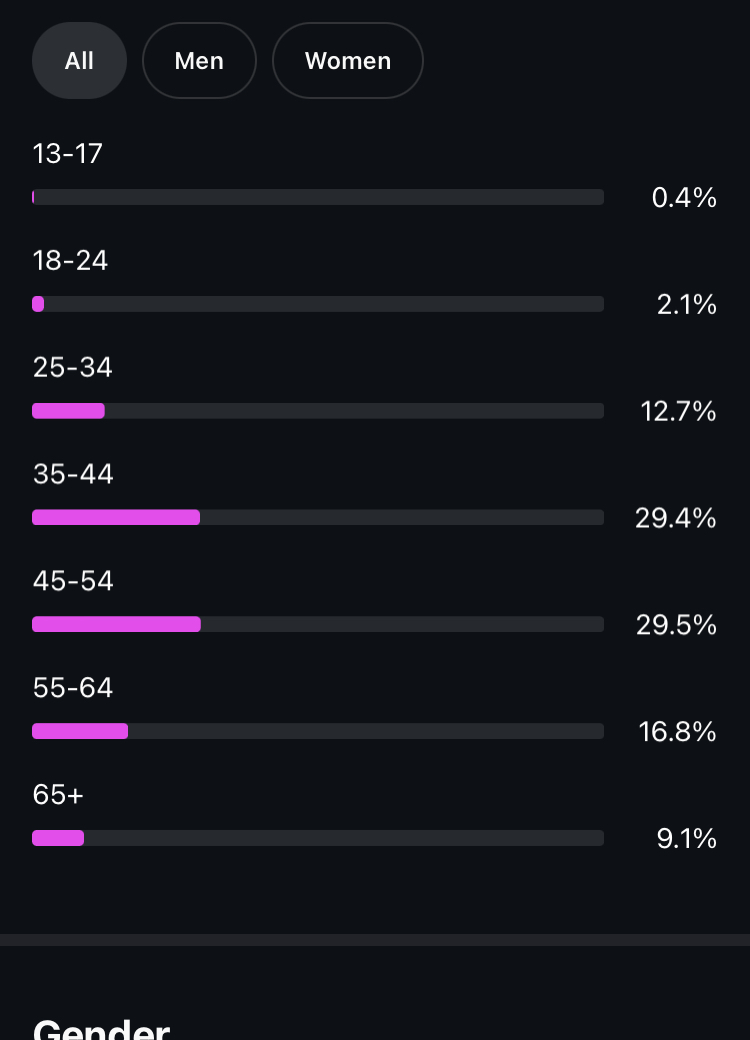Viewport: 750px width, 1040px height.
Task: Click the 35-44 age label
Action: click(x=73, y=474)
